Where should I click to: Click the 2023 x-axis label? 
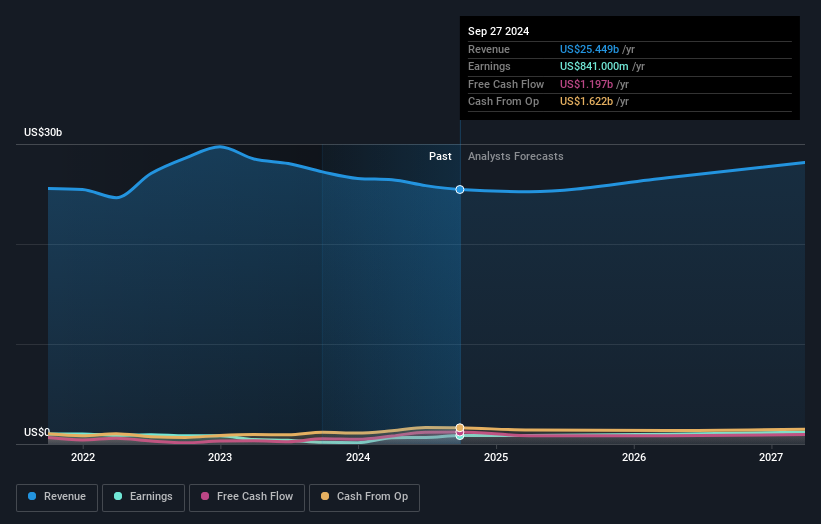click(x=220, y=457)
